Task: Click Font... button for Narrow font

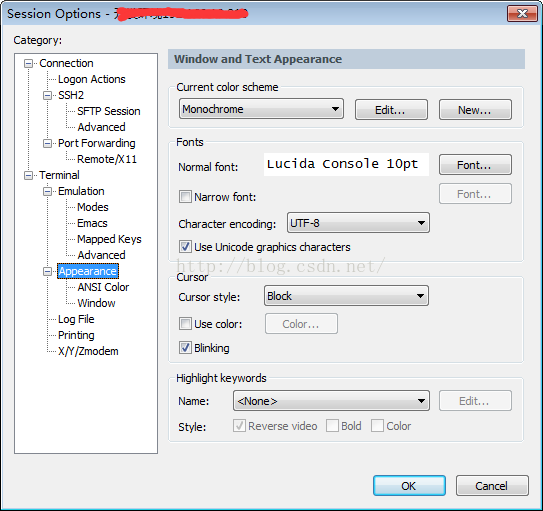Action: (475, 194)
